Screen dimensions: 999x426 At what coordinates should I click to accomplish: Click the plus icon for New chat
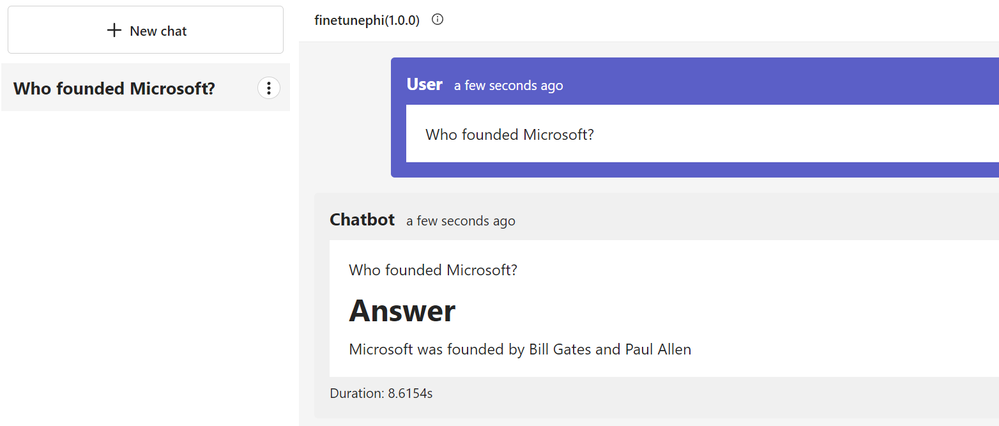(x=114, y=31)
